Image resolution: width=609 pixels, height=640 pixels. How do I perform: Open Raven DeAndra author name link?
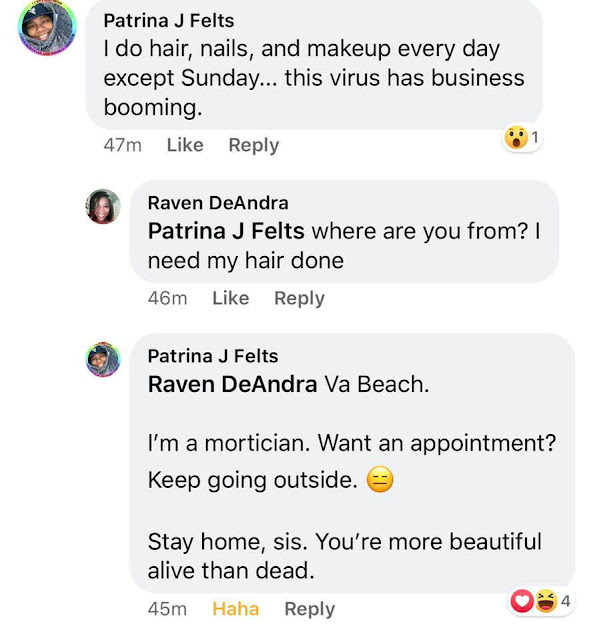[218, 203]
